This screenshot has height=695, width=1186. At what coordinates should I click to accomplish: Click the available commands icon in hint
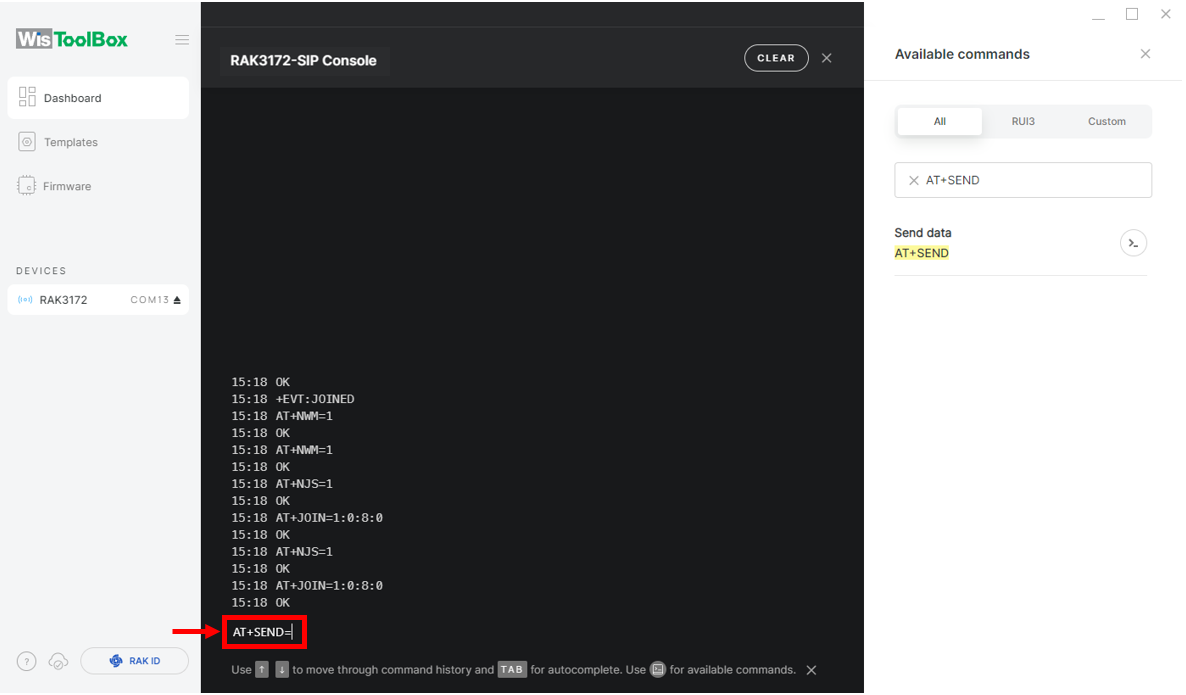(x=658, y=669)
